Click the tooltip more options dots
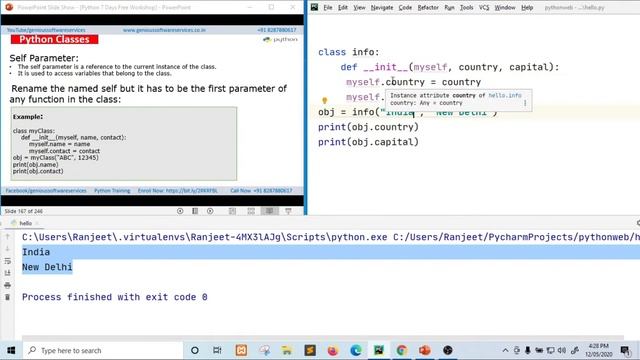640x360 pixels. [525, 103]
